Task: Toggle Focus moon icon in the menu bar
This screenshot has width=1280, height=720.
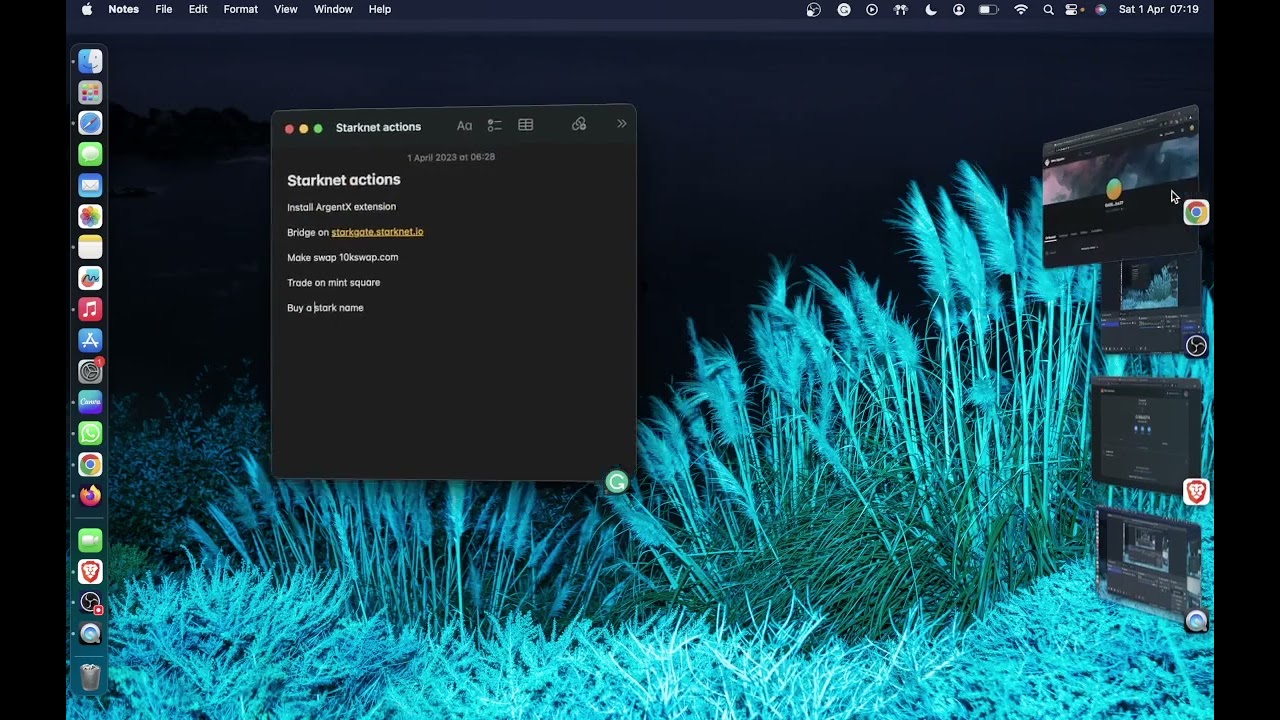Action: (x=931, y=9)
